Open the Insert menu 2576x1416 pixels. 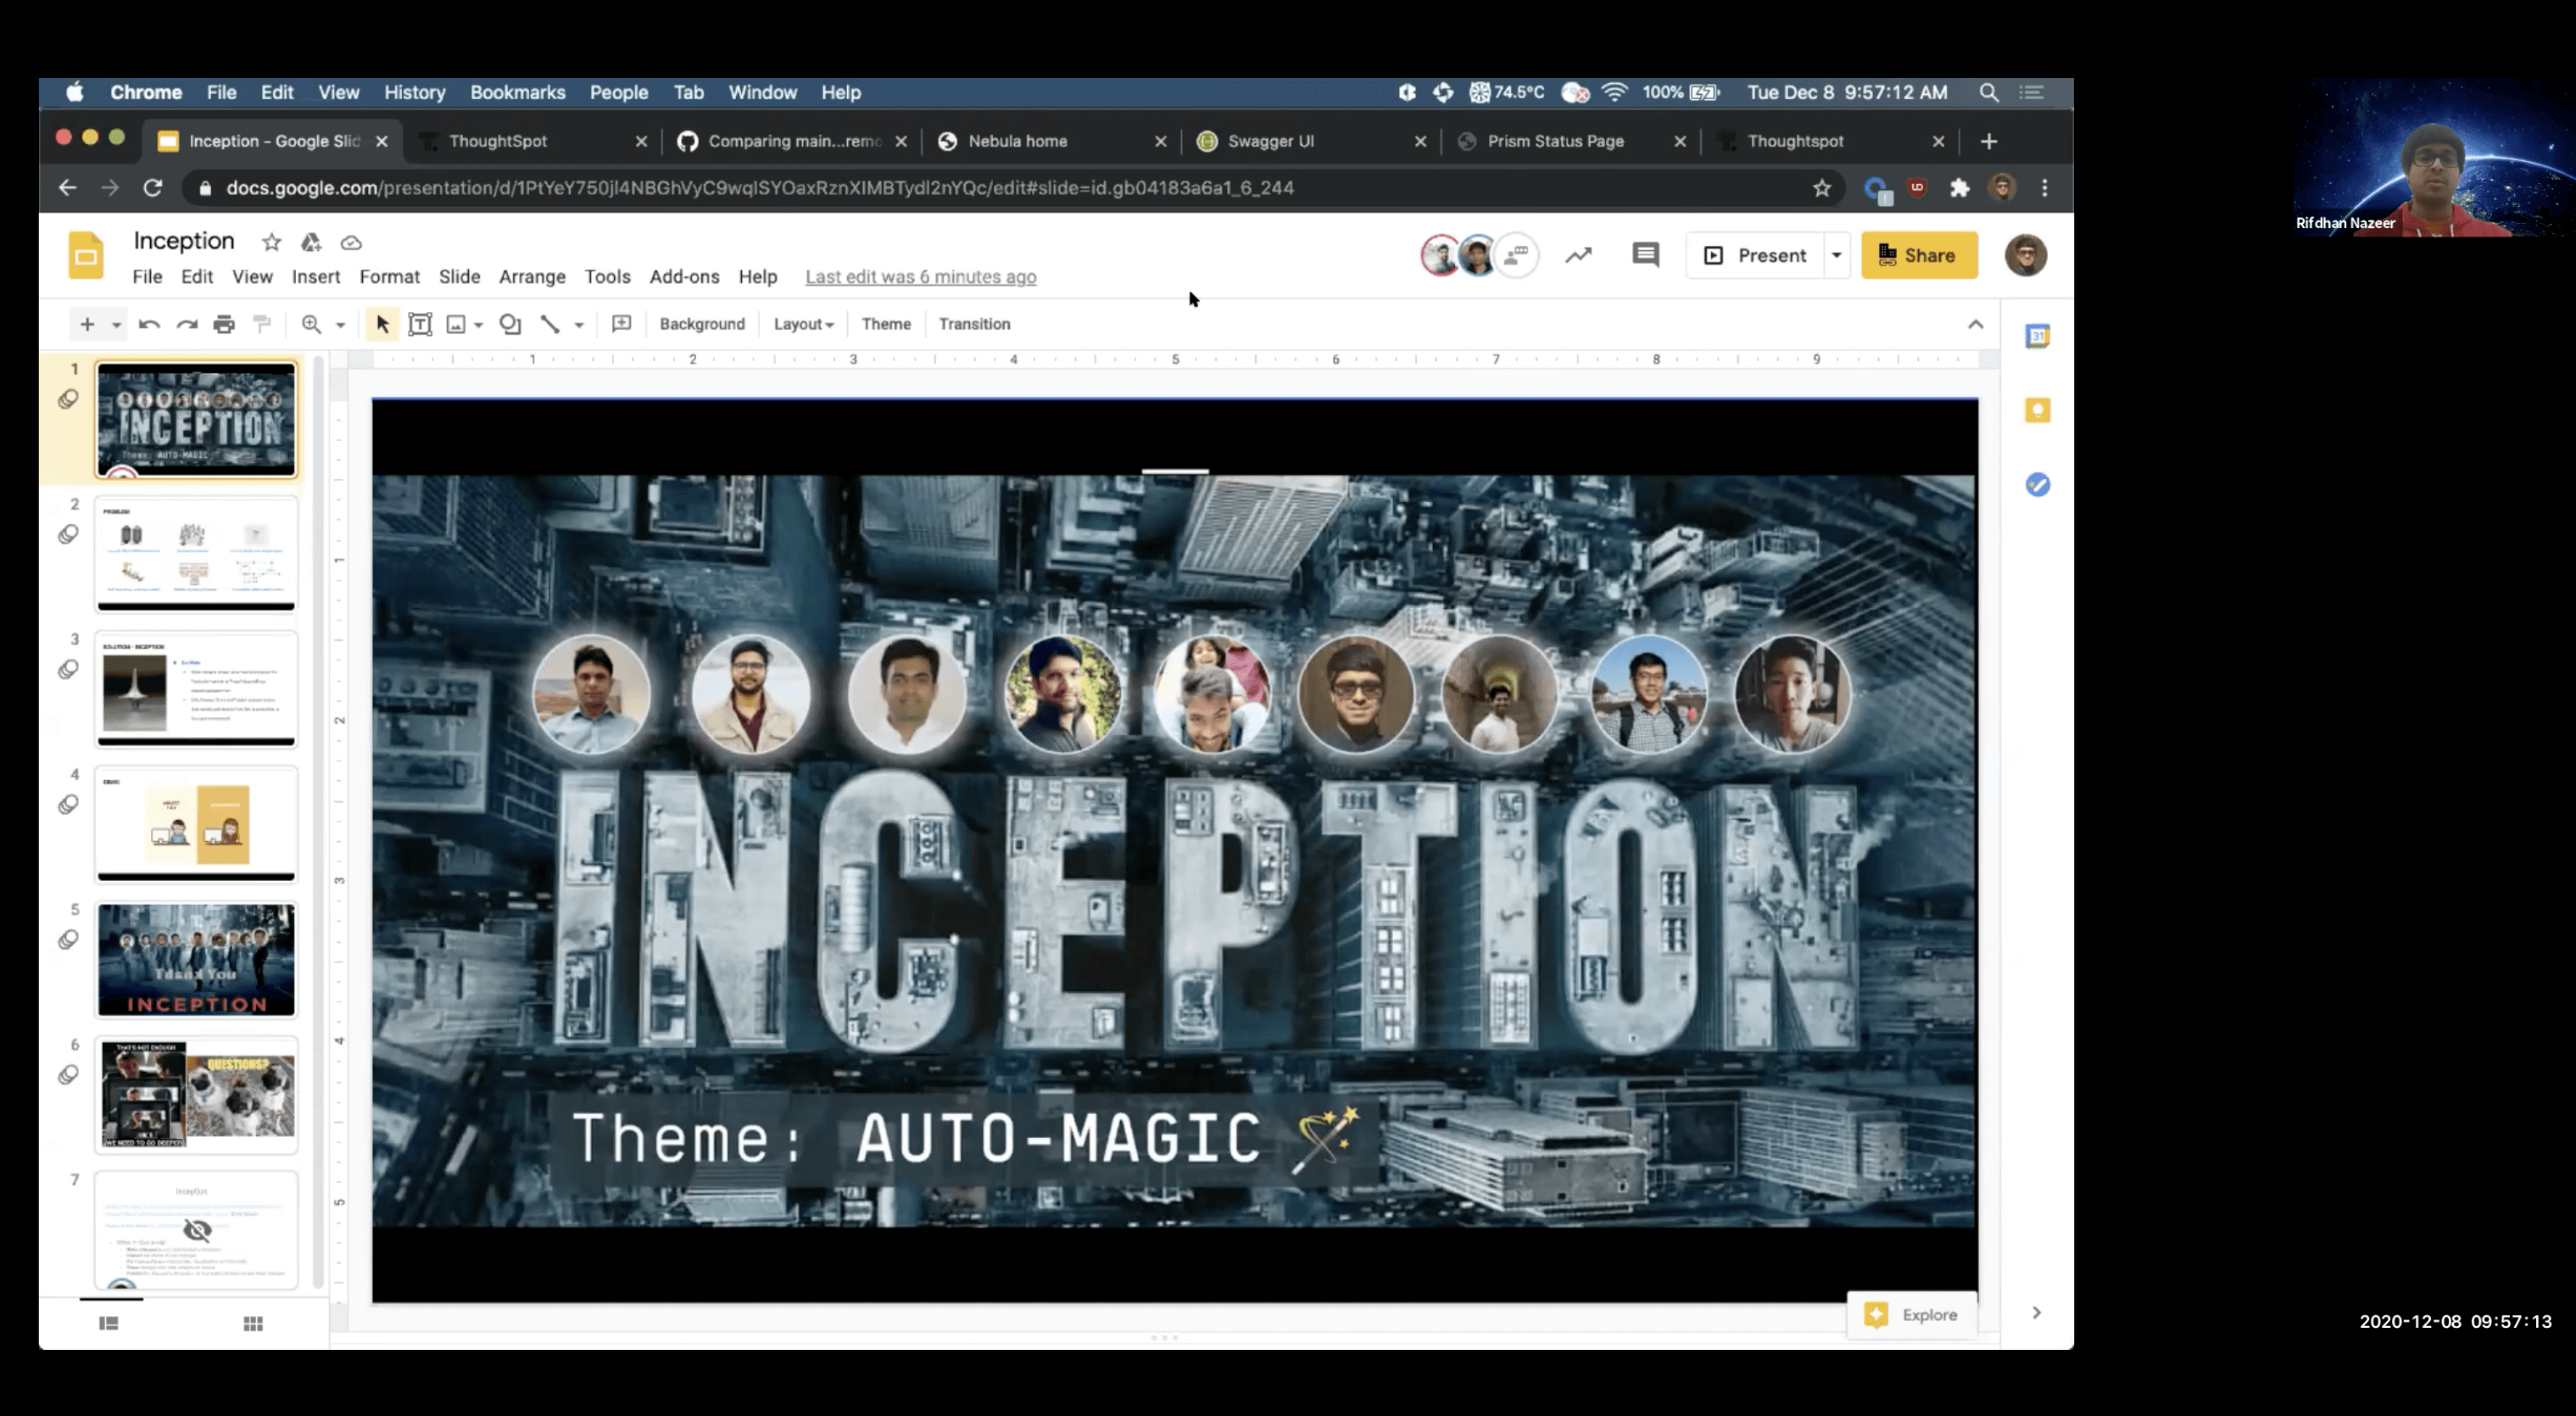[x=316, y=276]
